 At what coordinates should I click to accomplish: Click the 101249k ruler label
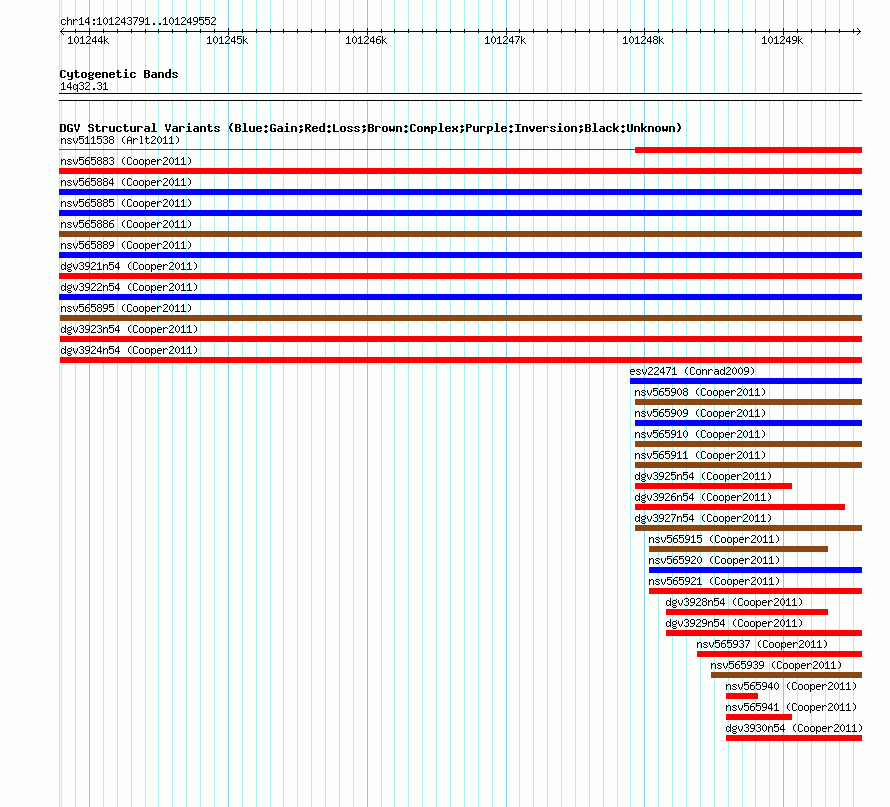[782, 40]
